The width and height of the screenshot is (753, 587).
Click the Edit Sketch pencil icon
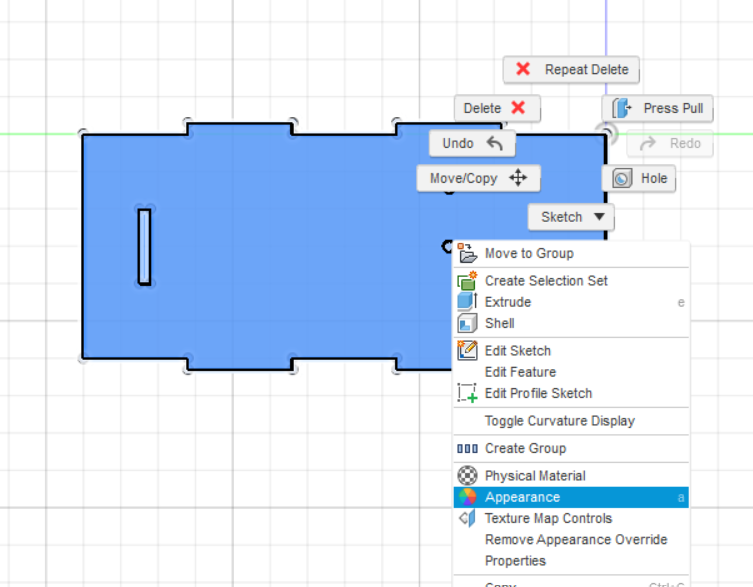467,350
